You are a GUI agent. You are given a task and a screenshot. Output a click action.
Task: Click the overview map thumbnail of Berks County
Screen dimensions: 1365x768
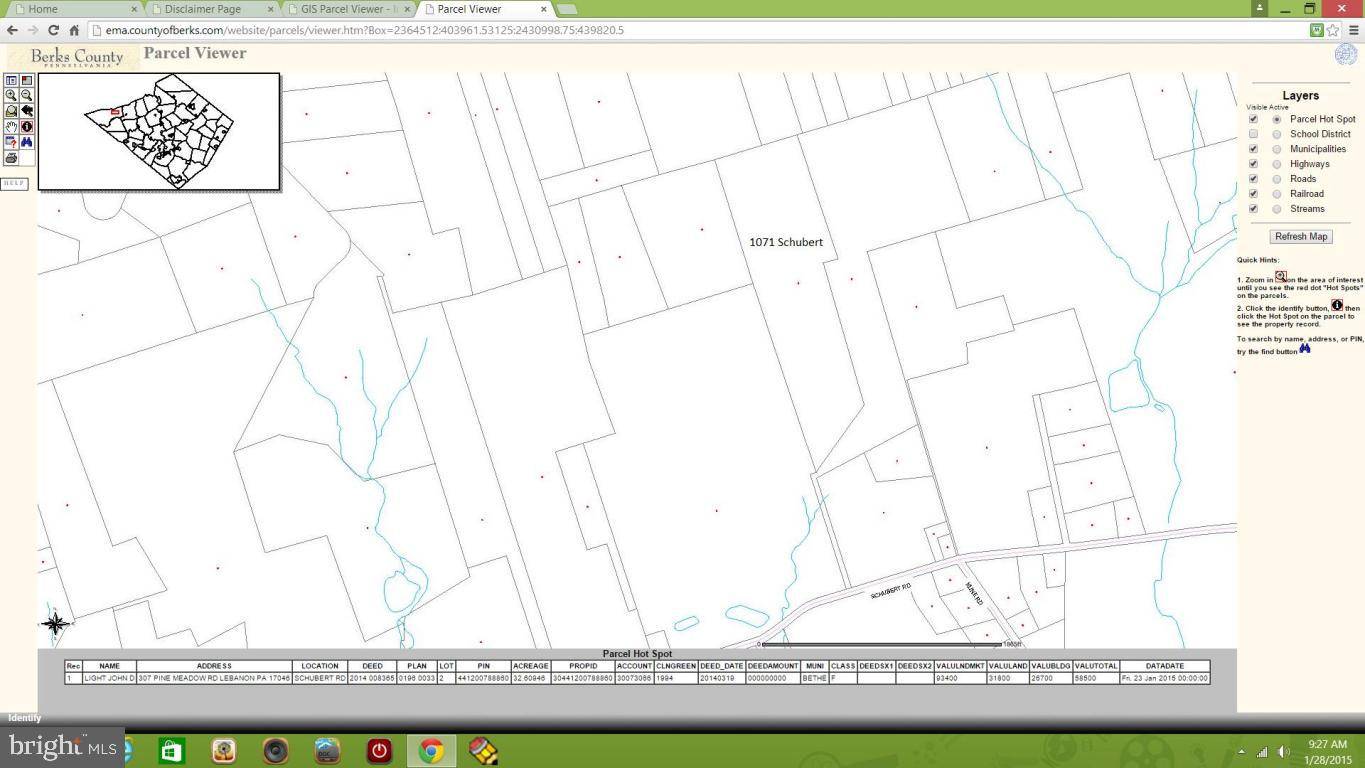click(x=159, y=131)
